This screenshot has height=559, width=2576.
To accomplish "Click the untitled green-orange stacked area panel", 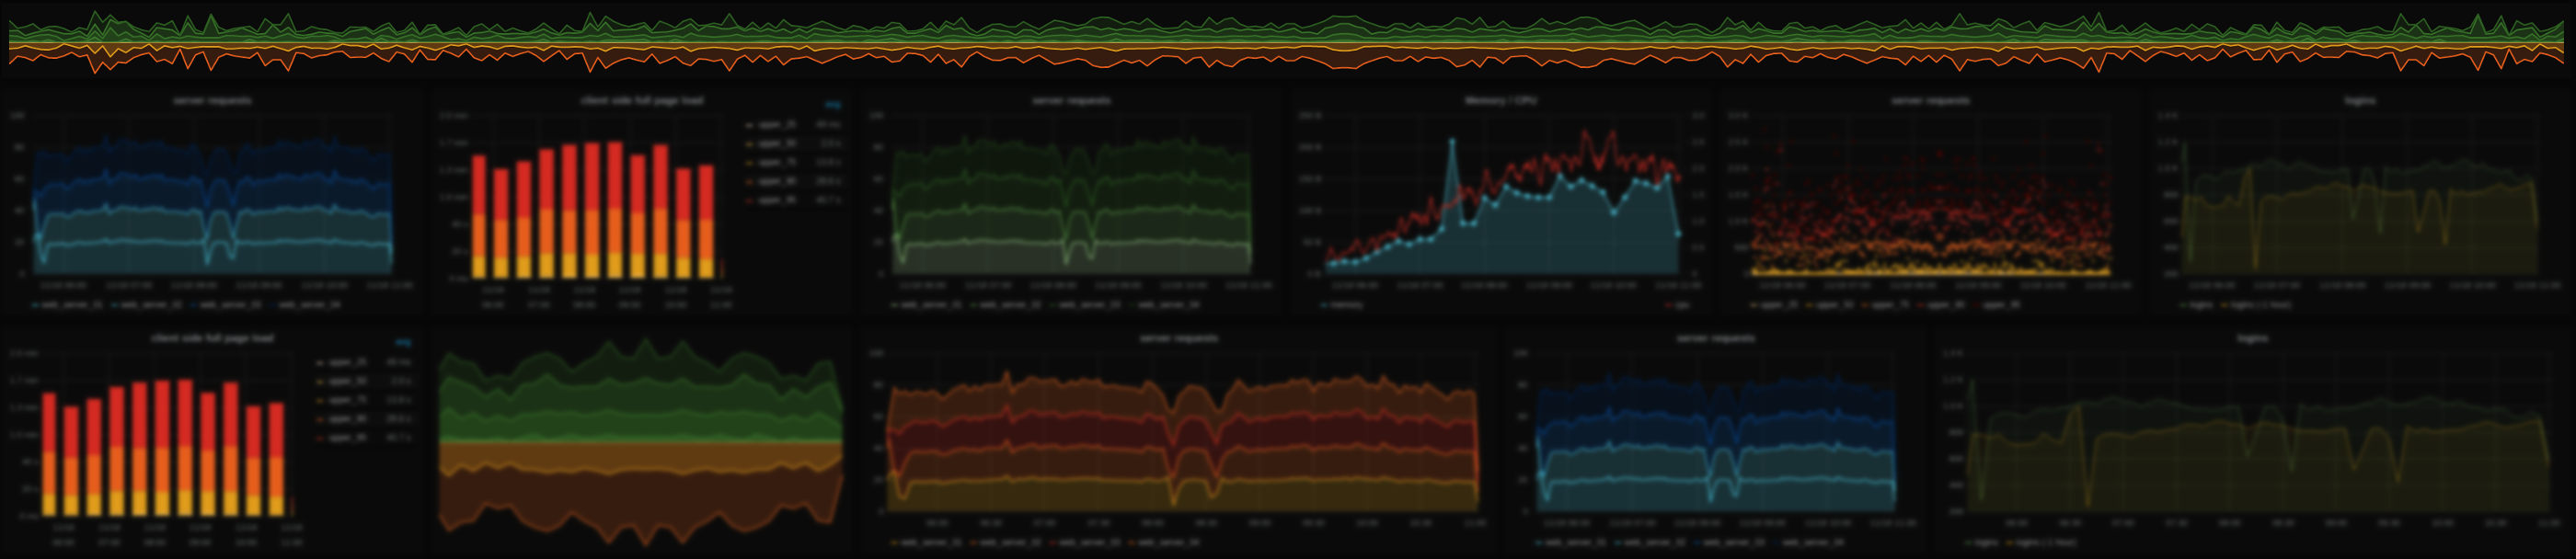I will tap(640, 440).
